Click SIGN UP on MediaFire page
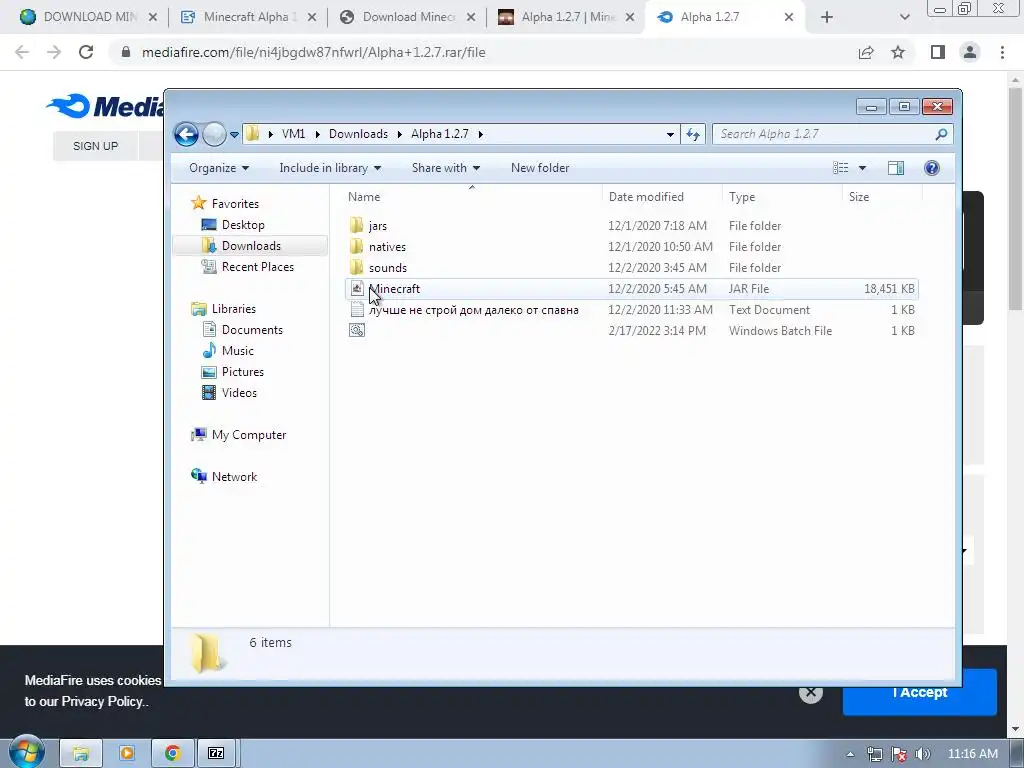1024x768 pixels. (x=95, y=146)
